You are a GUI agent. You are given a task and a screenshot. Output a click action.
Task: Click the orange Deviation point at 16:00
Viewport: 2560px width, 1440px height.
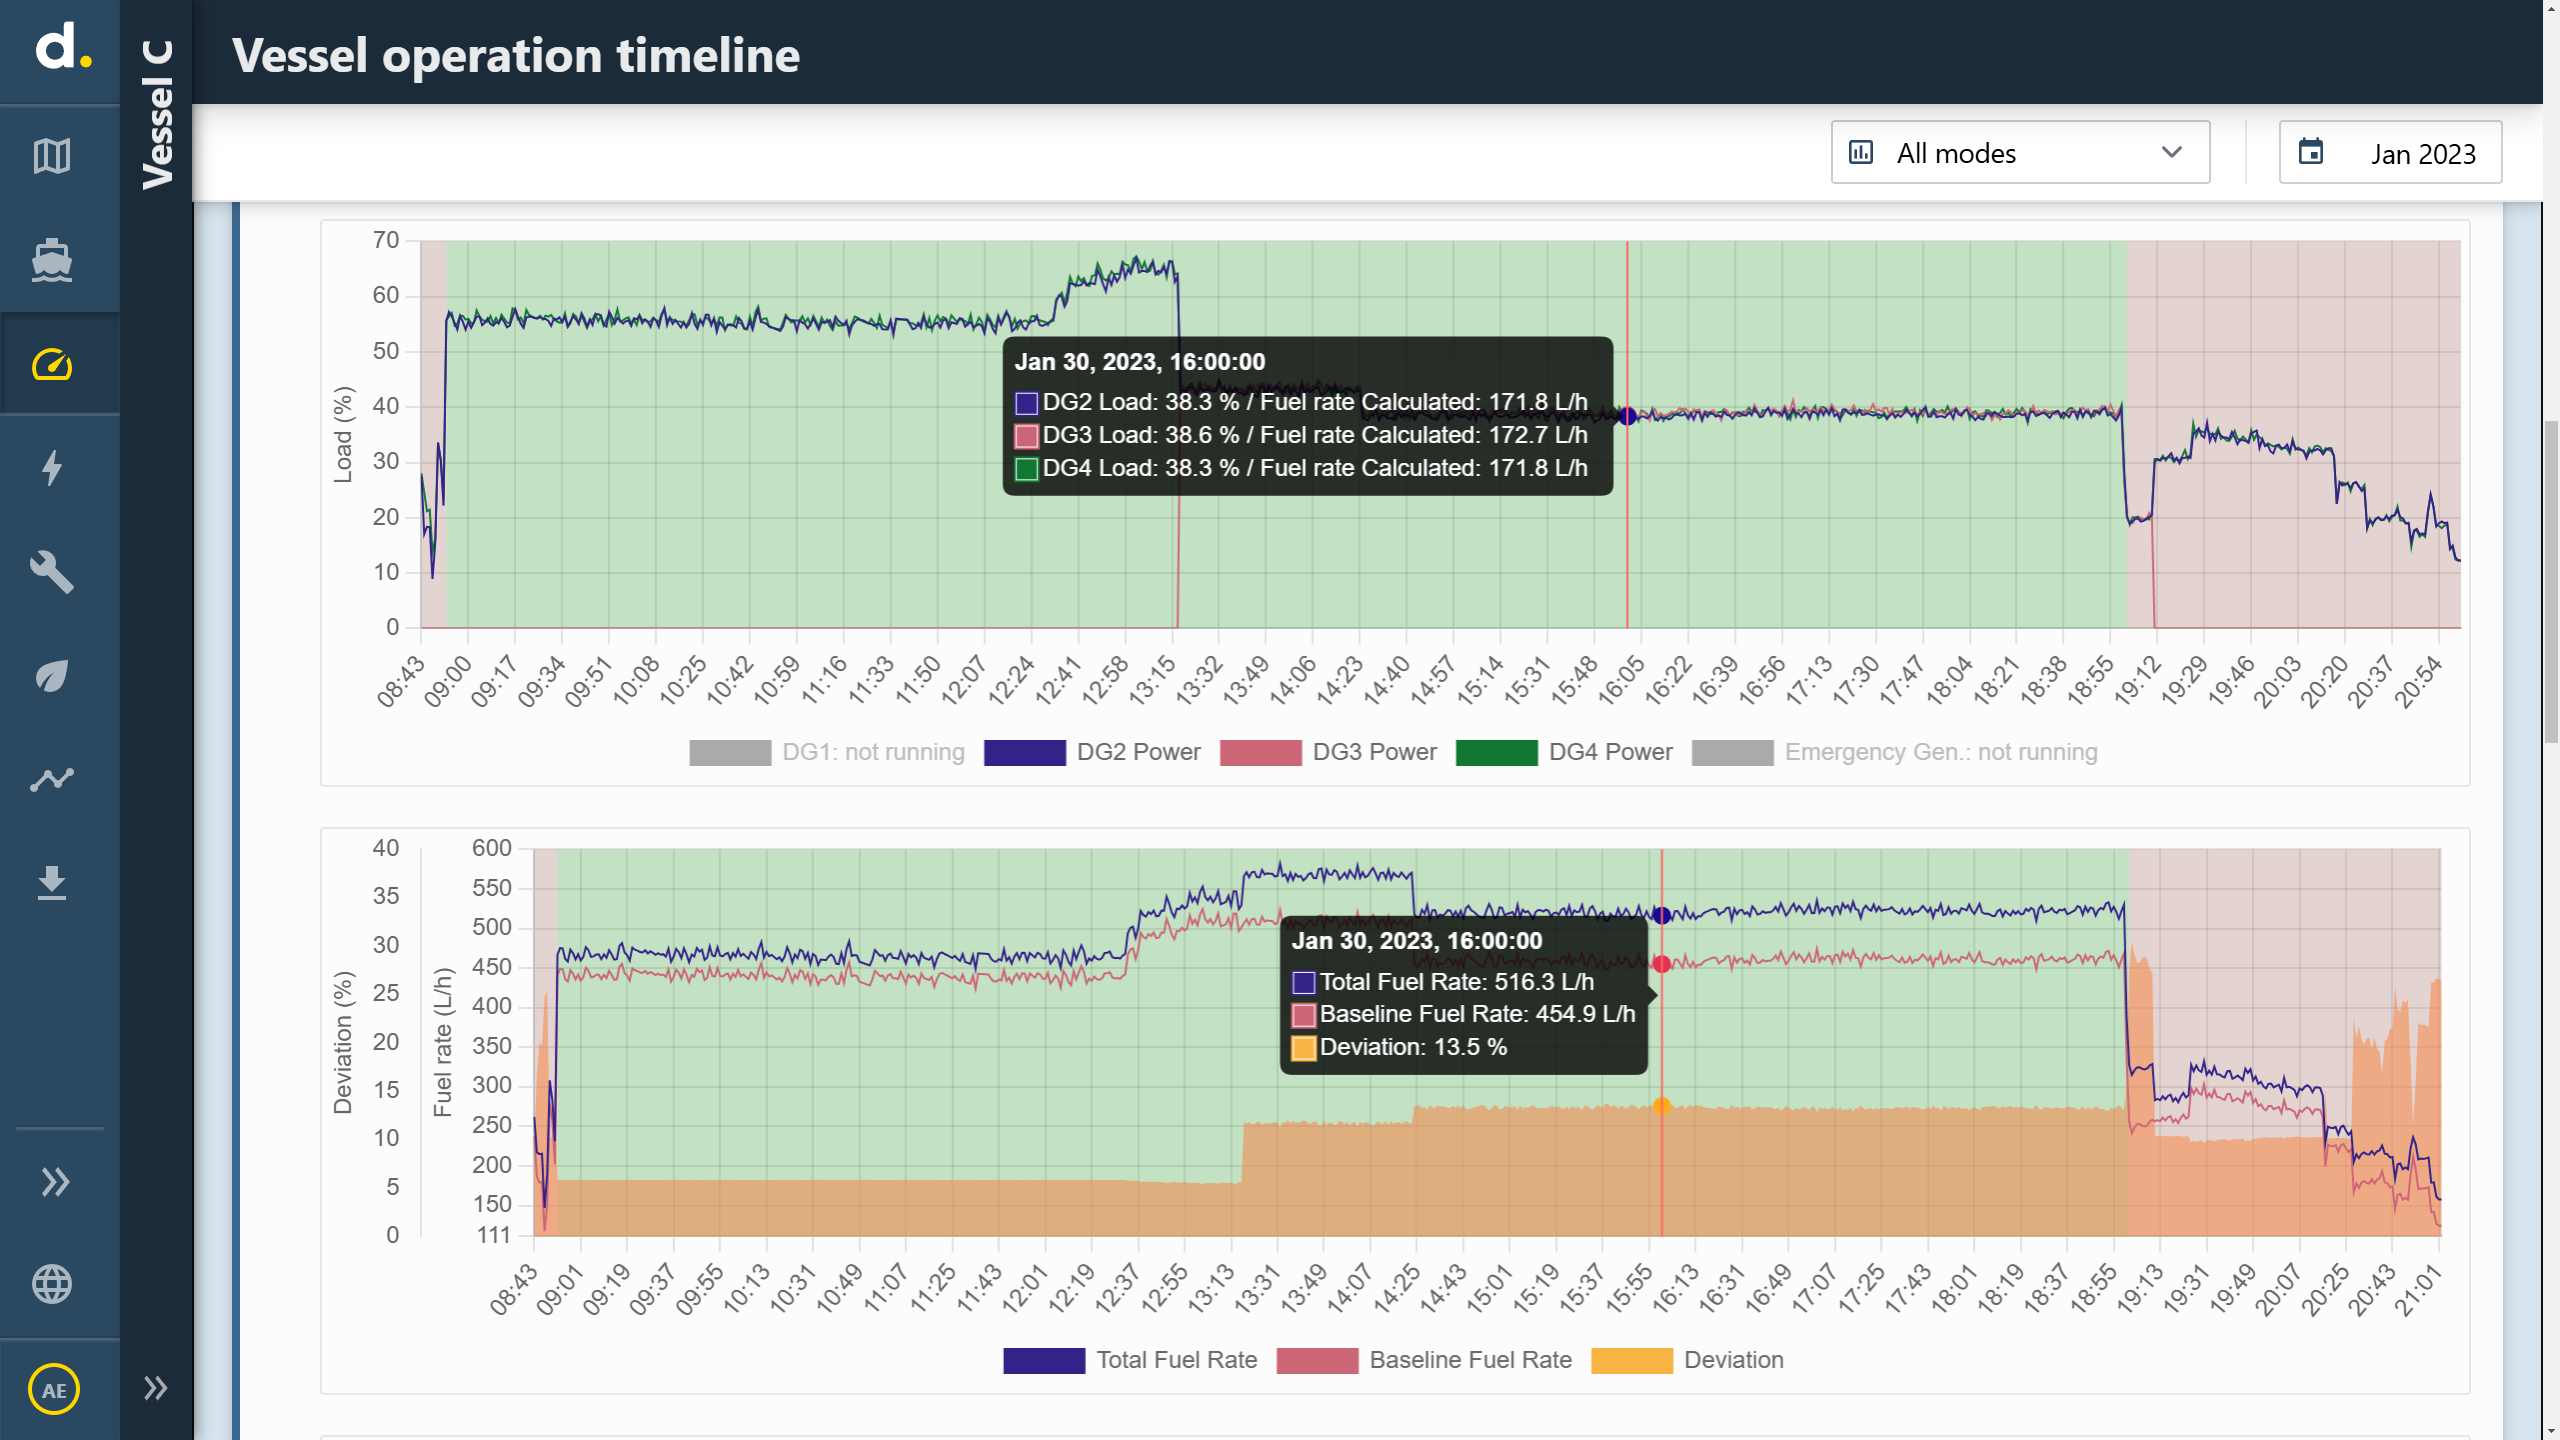[x=1662, y=1106]
